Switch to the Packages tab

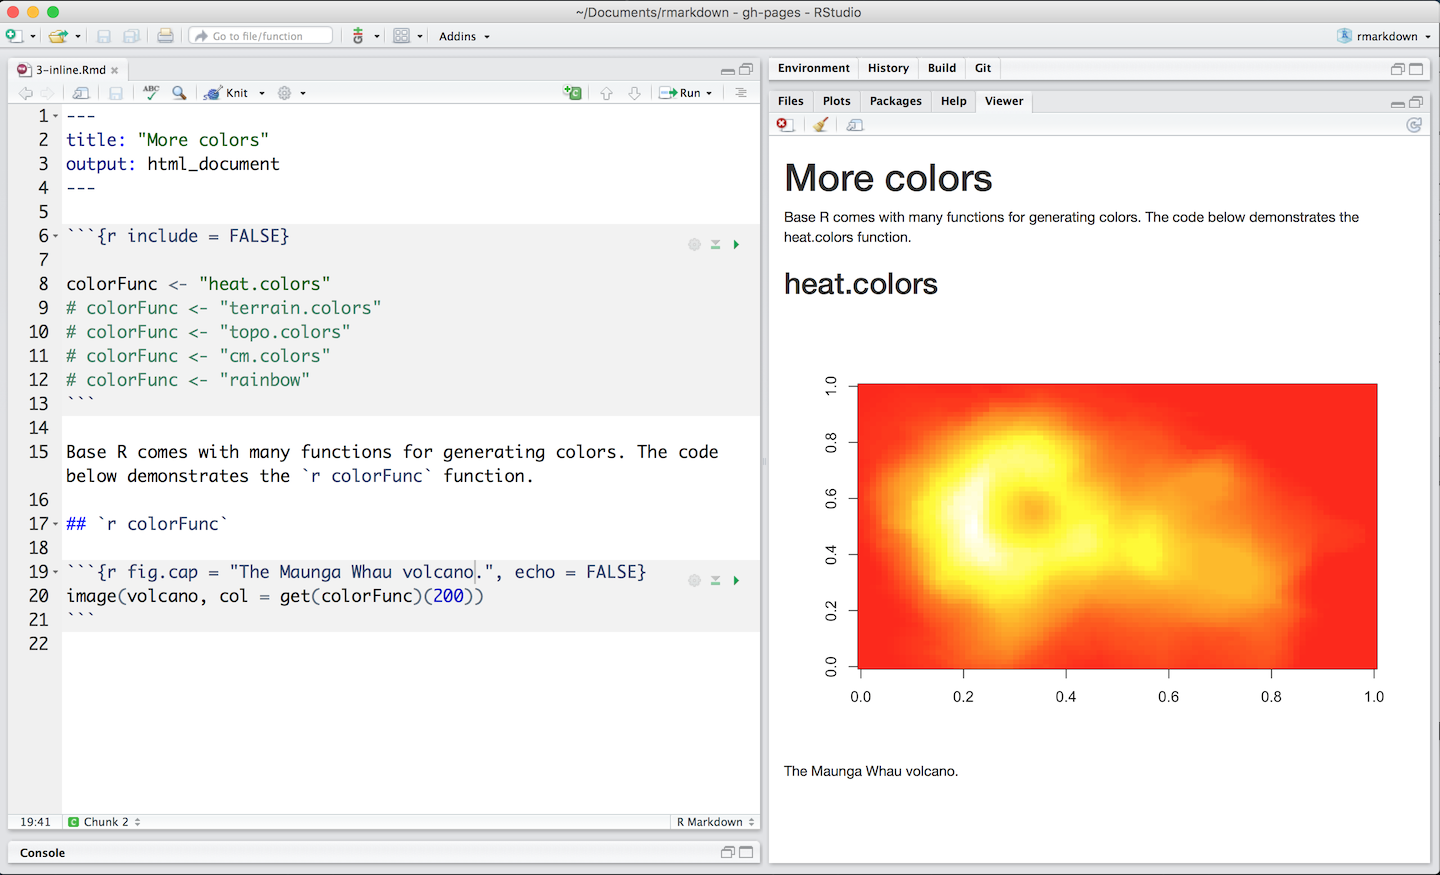coord(895,100)
